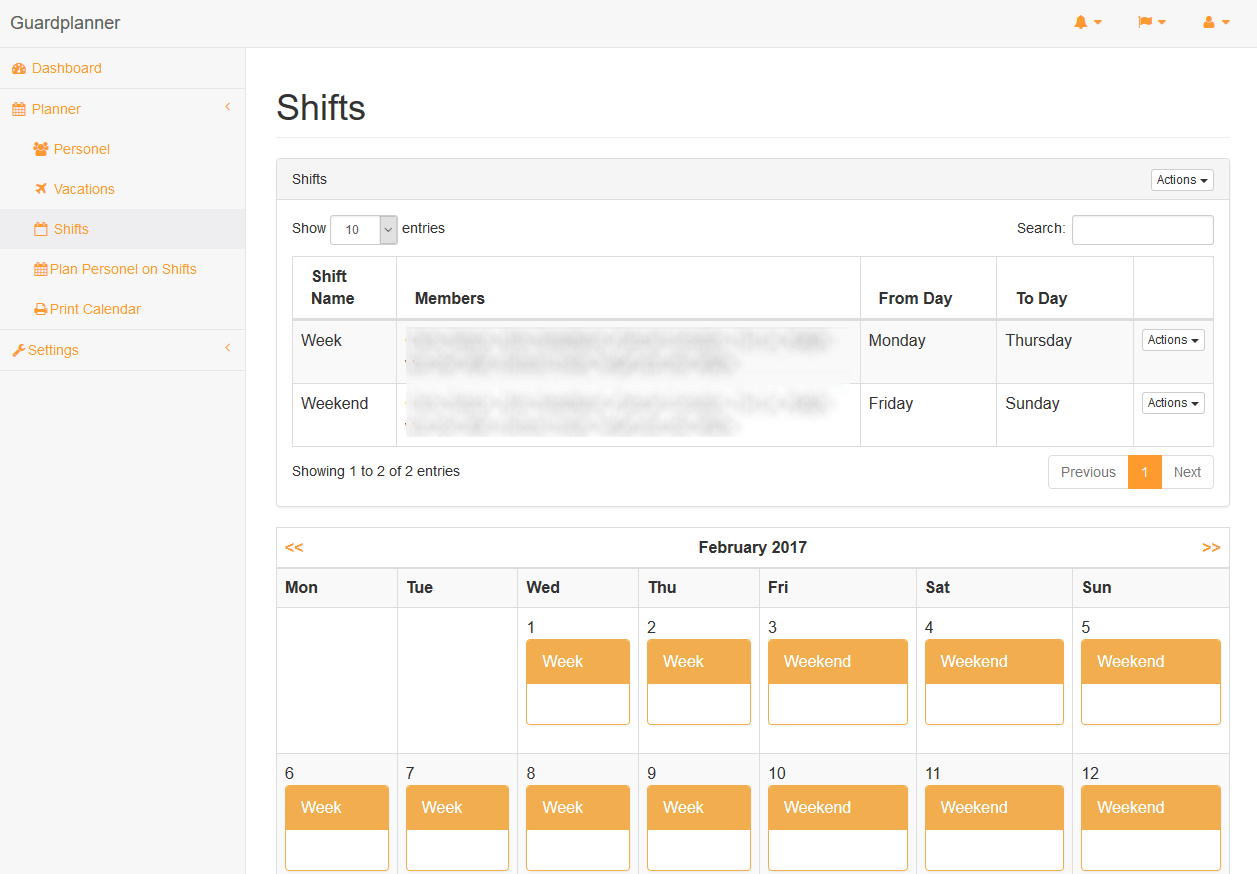The height and width of the screenshot is (874, 1257).
Task: Open the user account icon menu
Action: click(1215, 23)
